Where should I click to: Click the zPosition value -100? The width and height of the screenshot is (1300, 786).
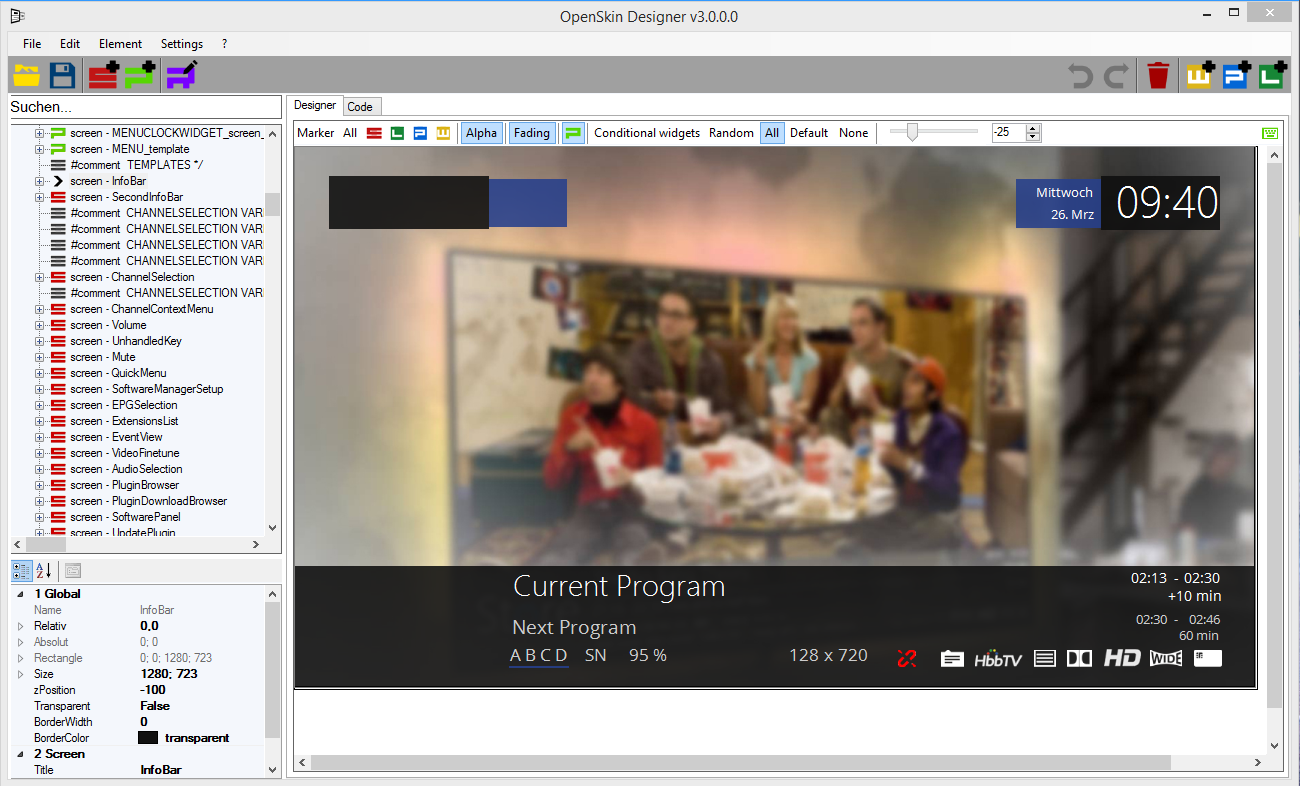pos(153,690)
